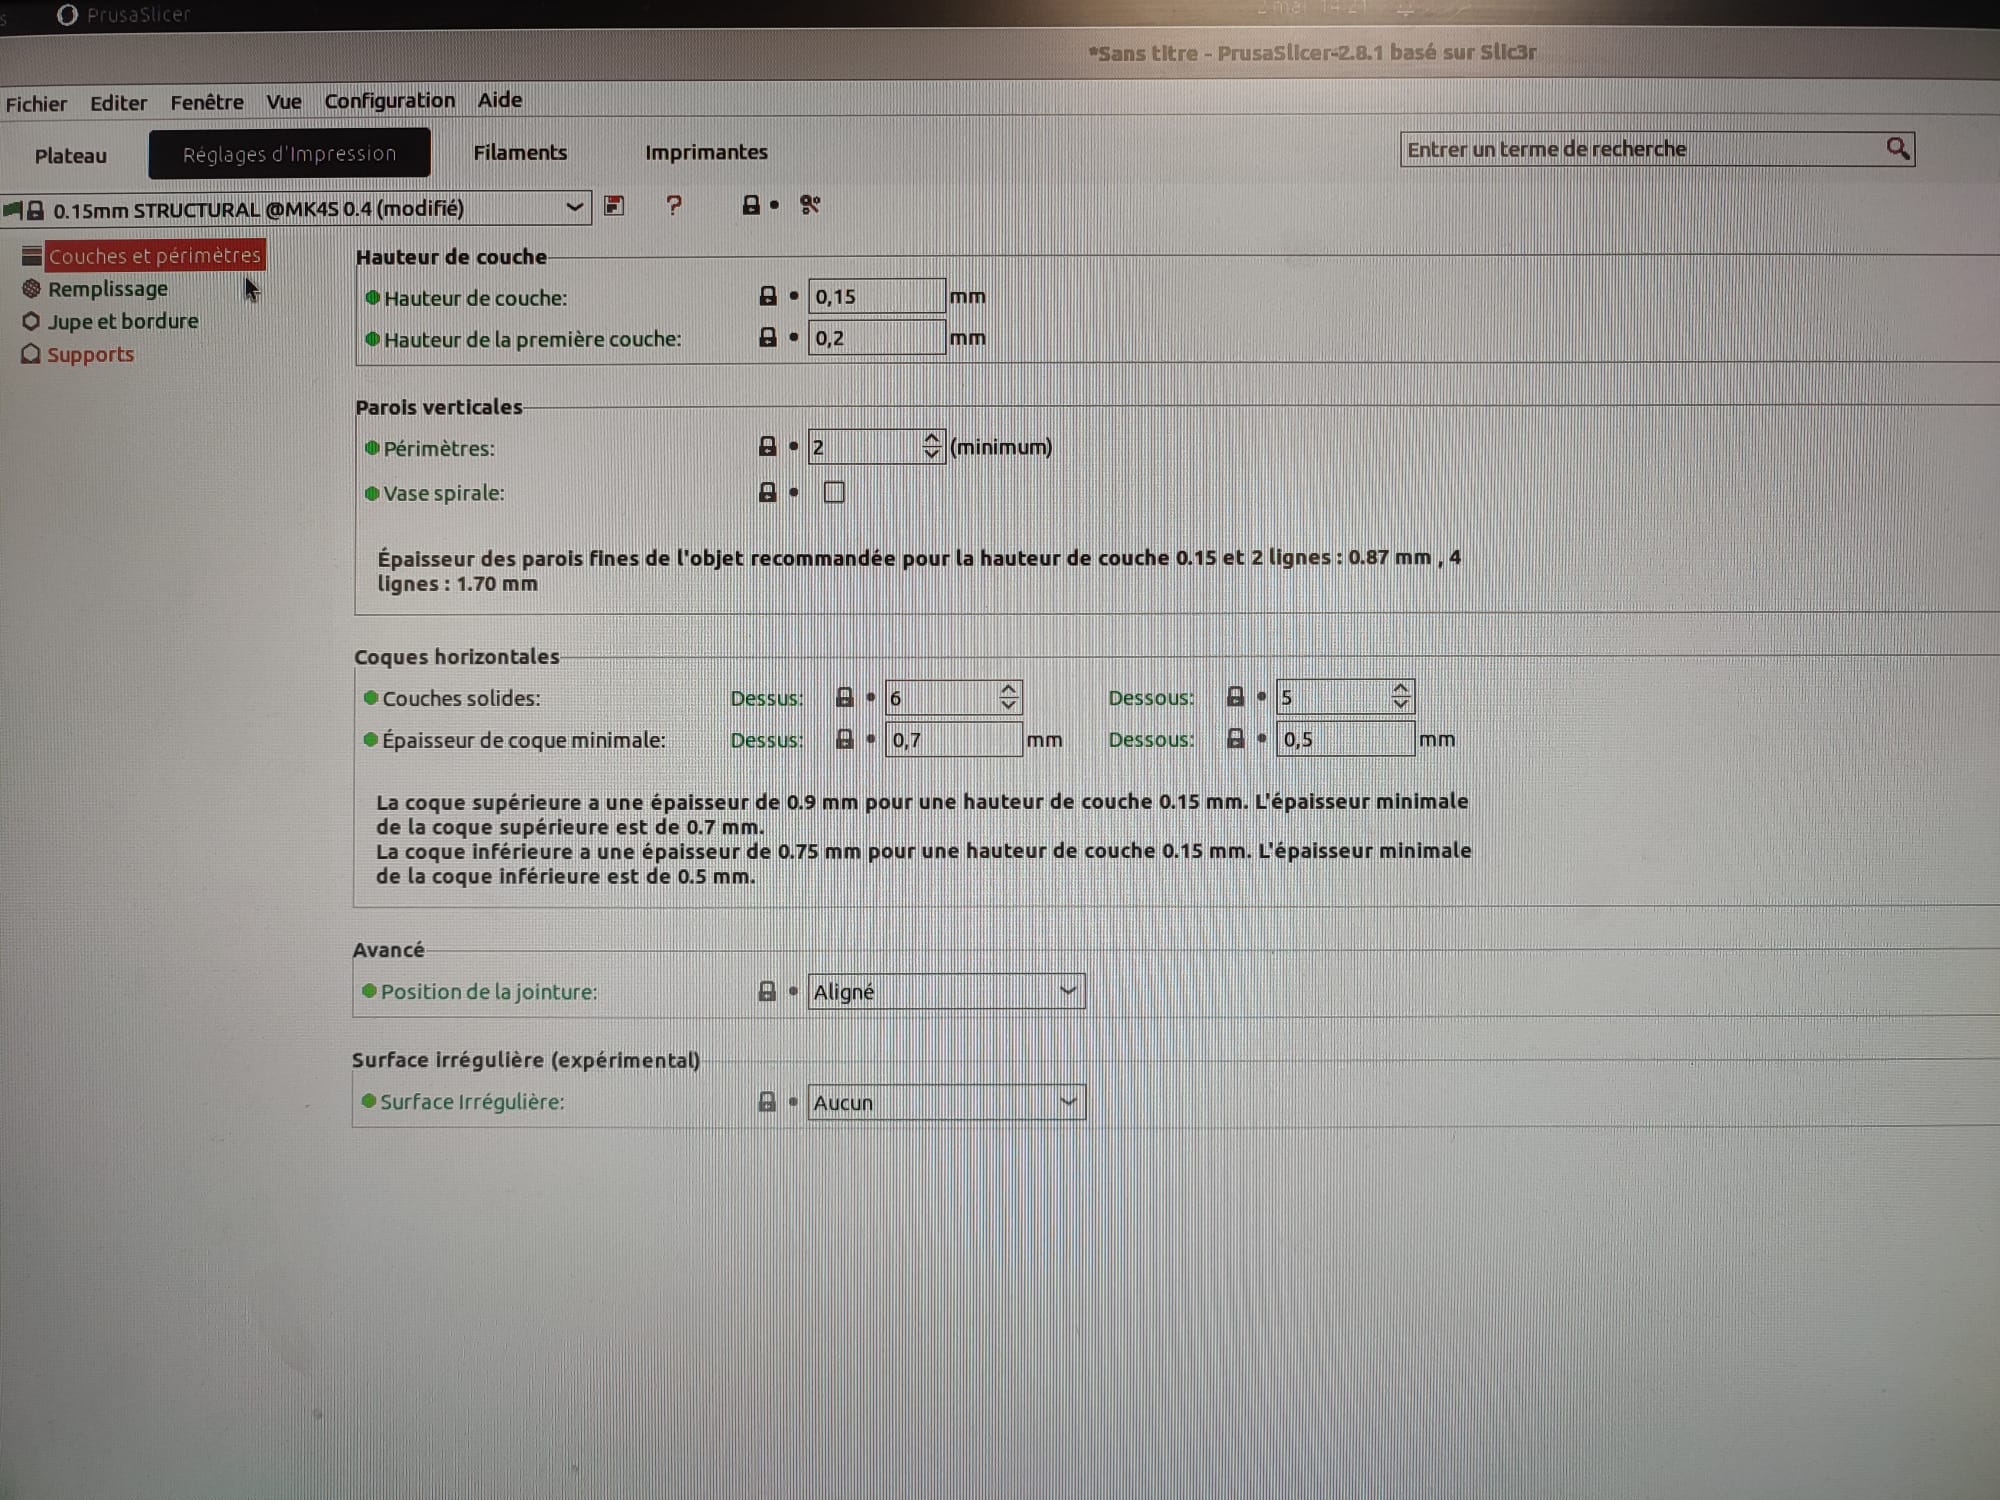
Task: Click the Supports sidebar icon
Action: coord(31,354)
